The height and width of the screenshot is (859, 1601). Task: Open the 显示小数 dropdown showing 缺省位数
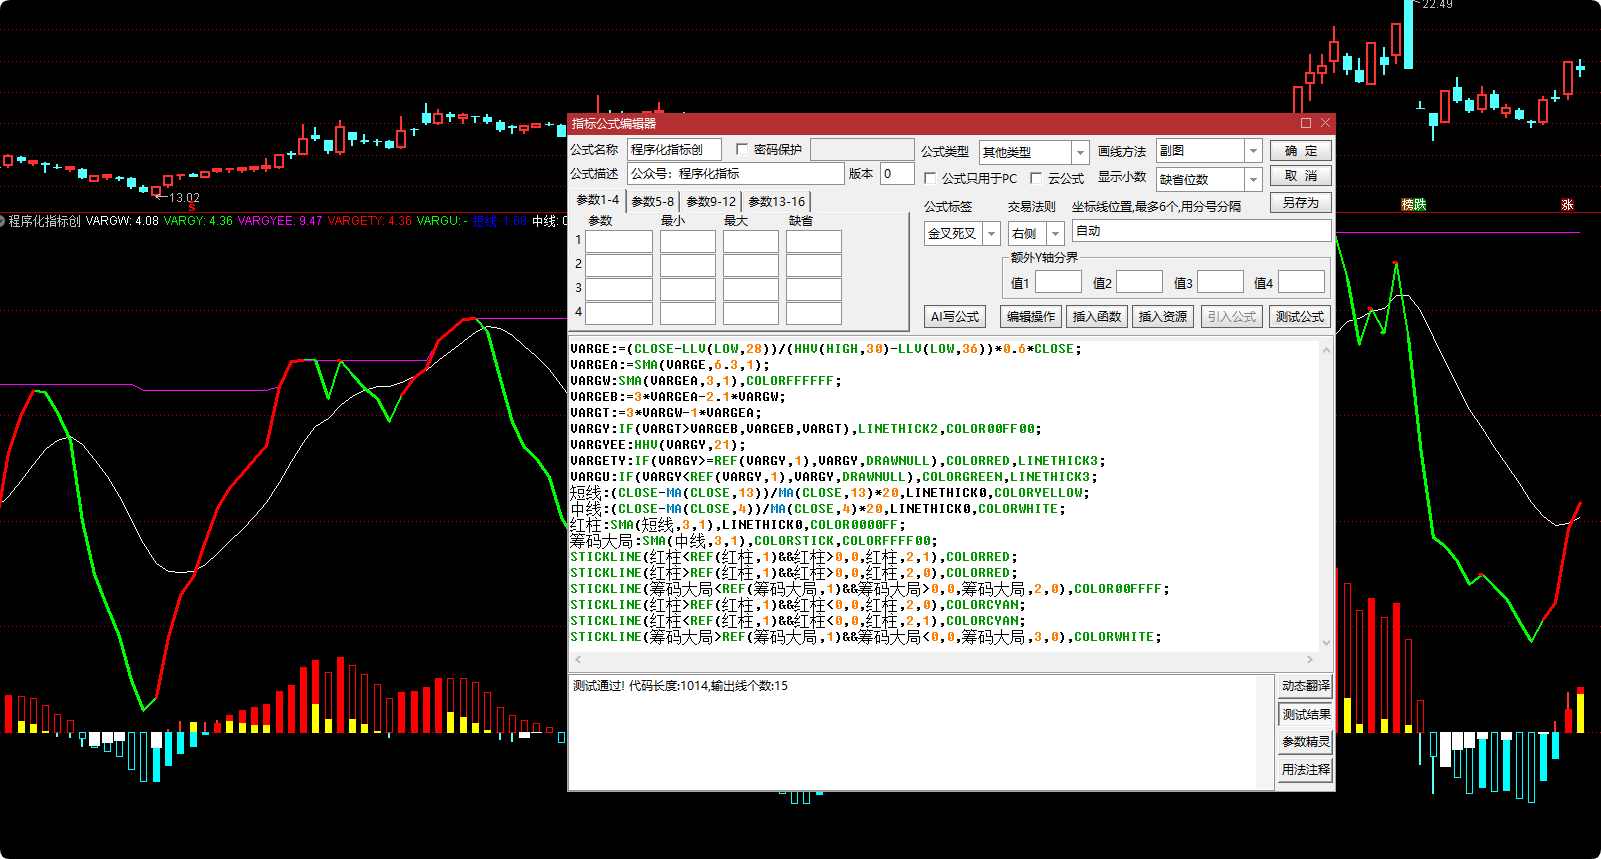1252,179
